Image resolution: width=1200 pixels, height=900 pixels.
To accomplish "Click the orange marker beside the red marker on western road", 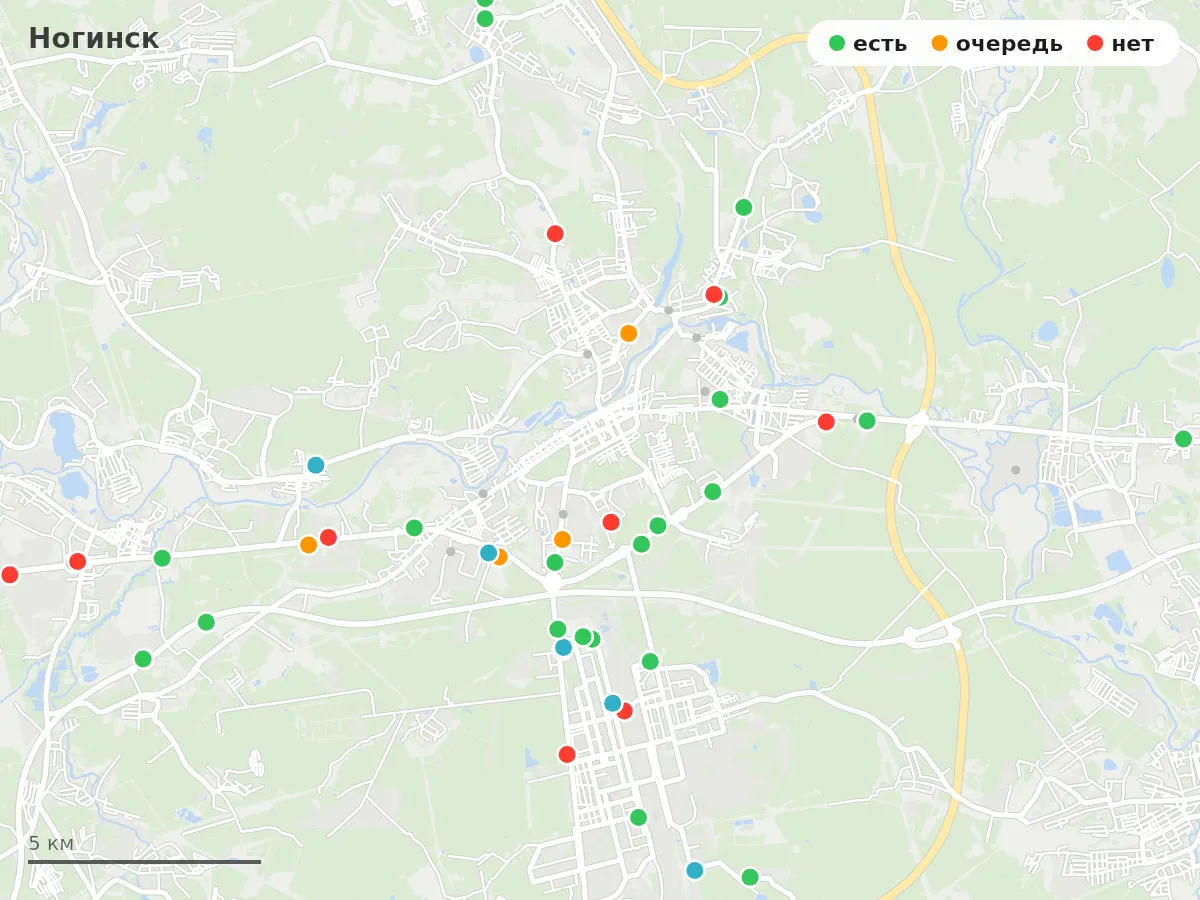I will tap(308, 545).
